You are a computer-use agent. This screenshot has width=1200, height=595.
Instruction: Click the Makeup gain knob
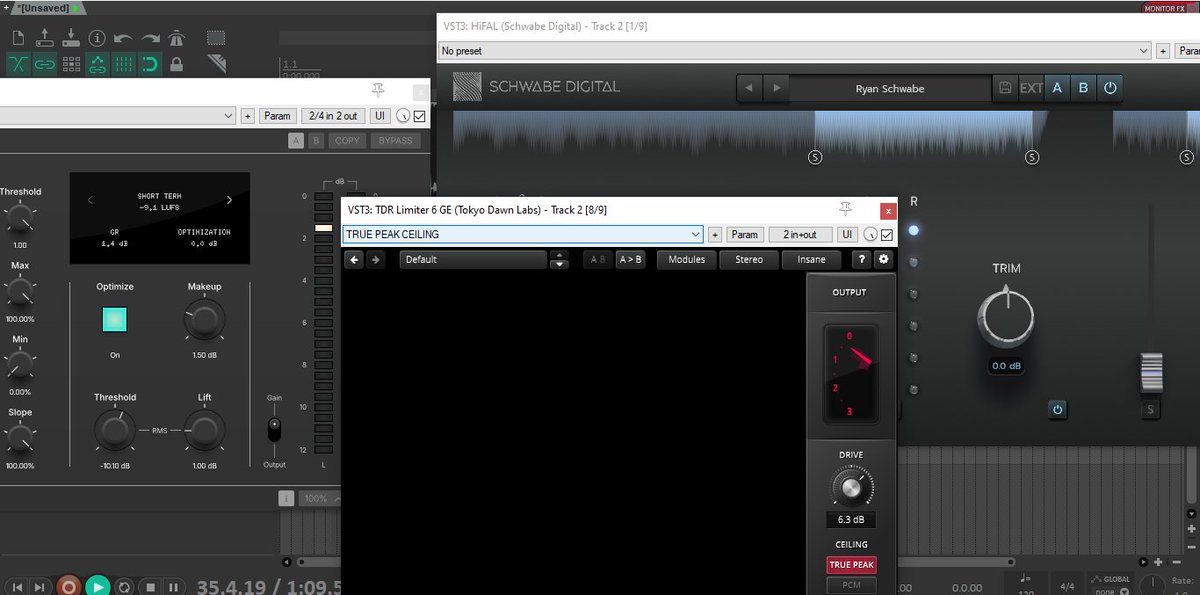204,320
